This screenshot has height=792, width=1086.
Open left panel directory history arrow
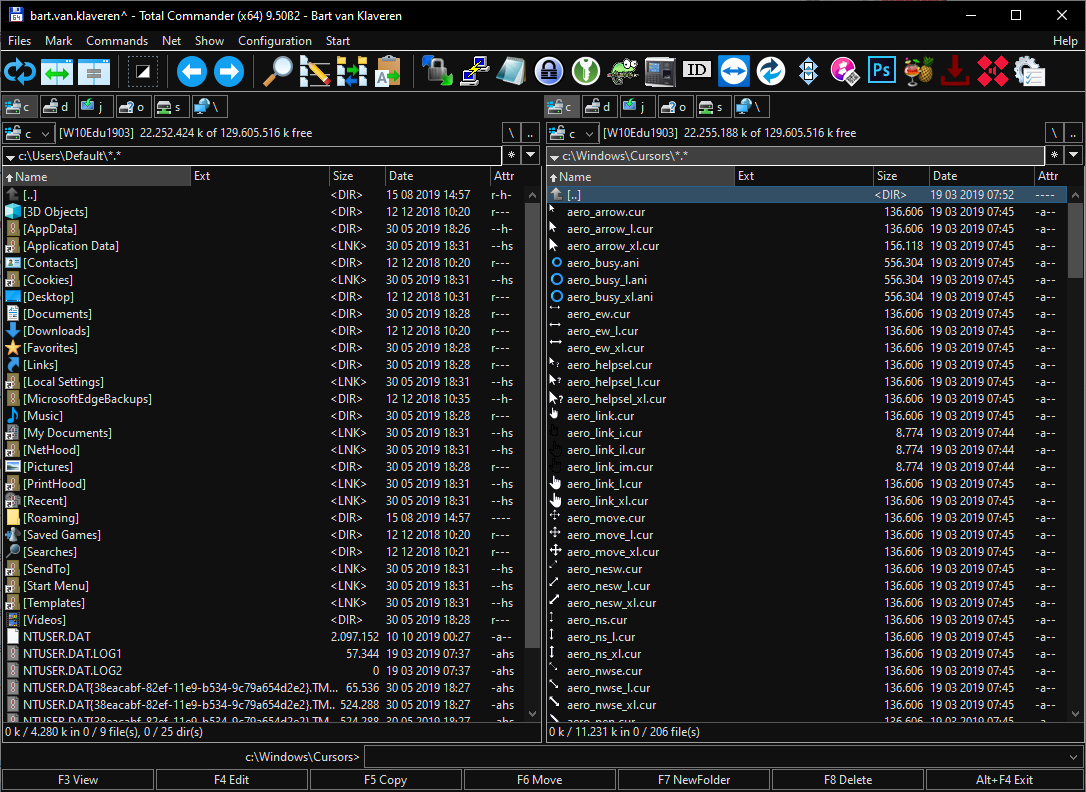(x=531, y=155)
